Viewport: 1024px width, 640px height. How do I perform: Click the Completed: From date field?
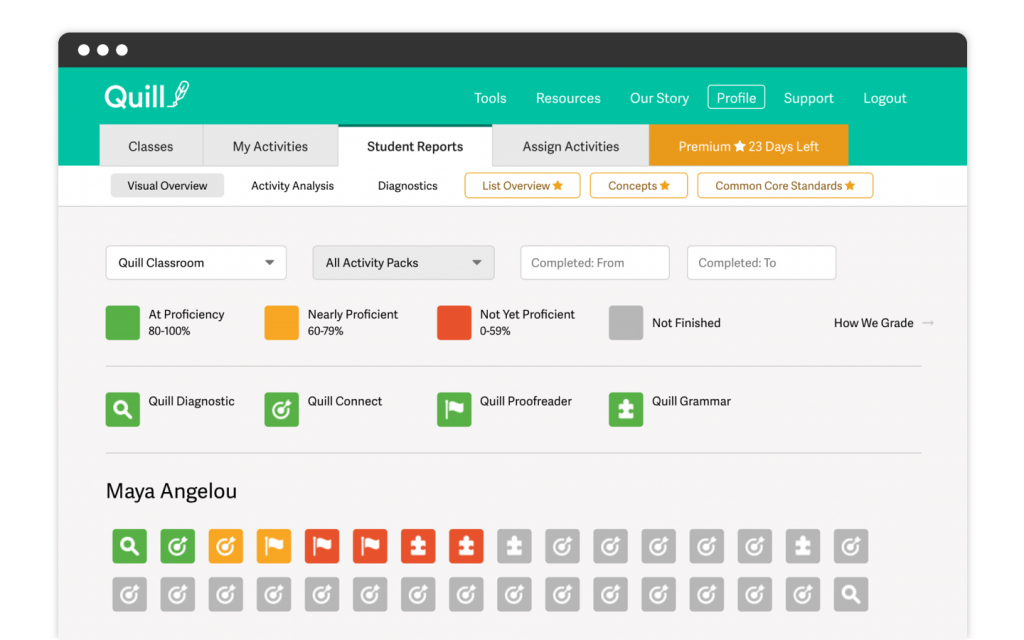595,263
